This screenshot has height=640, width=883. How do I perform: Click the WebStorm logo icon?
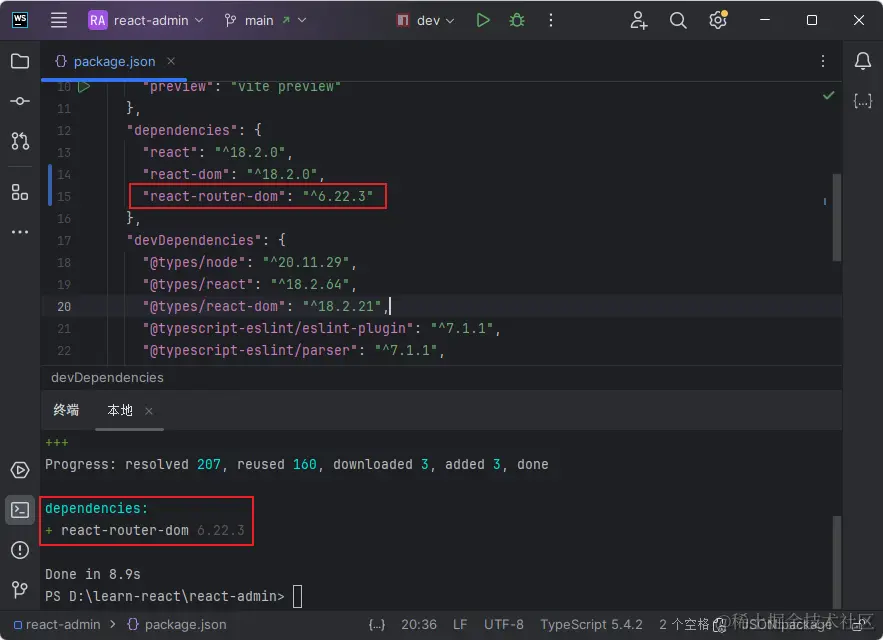pyautogui.click(x=20, y=20)
